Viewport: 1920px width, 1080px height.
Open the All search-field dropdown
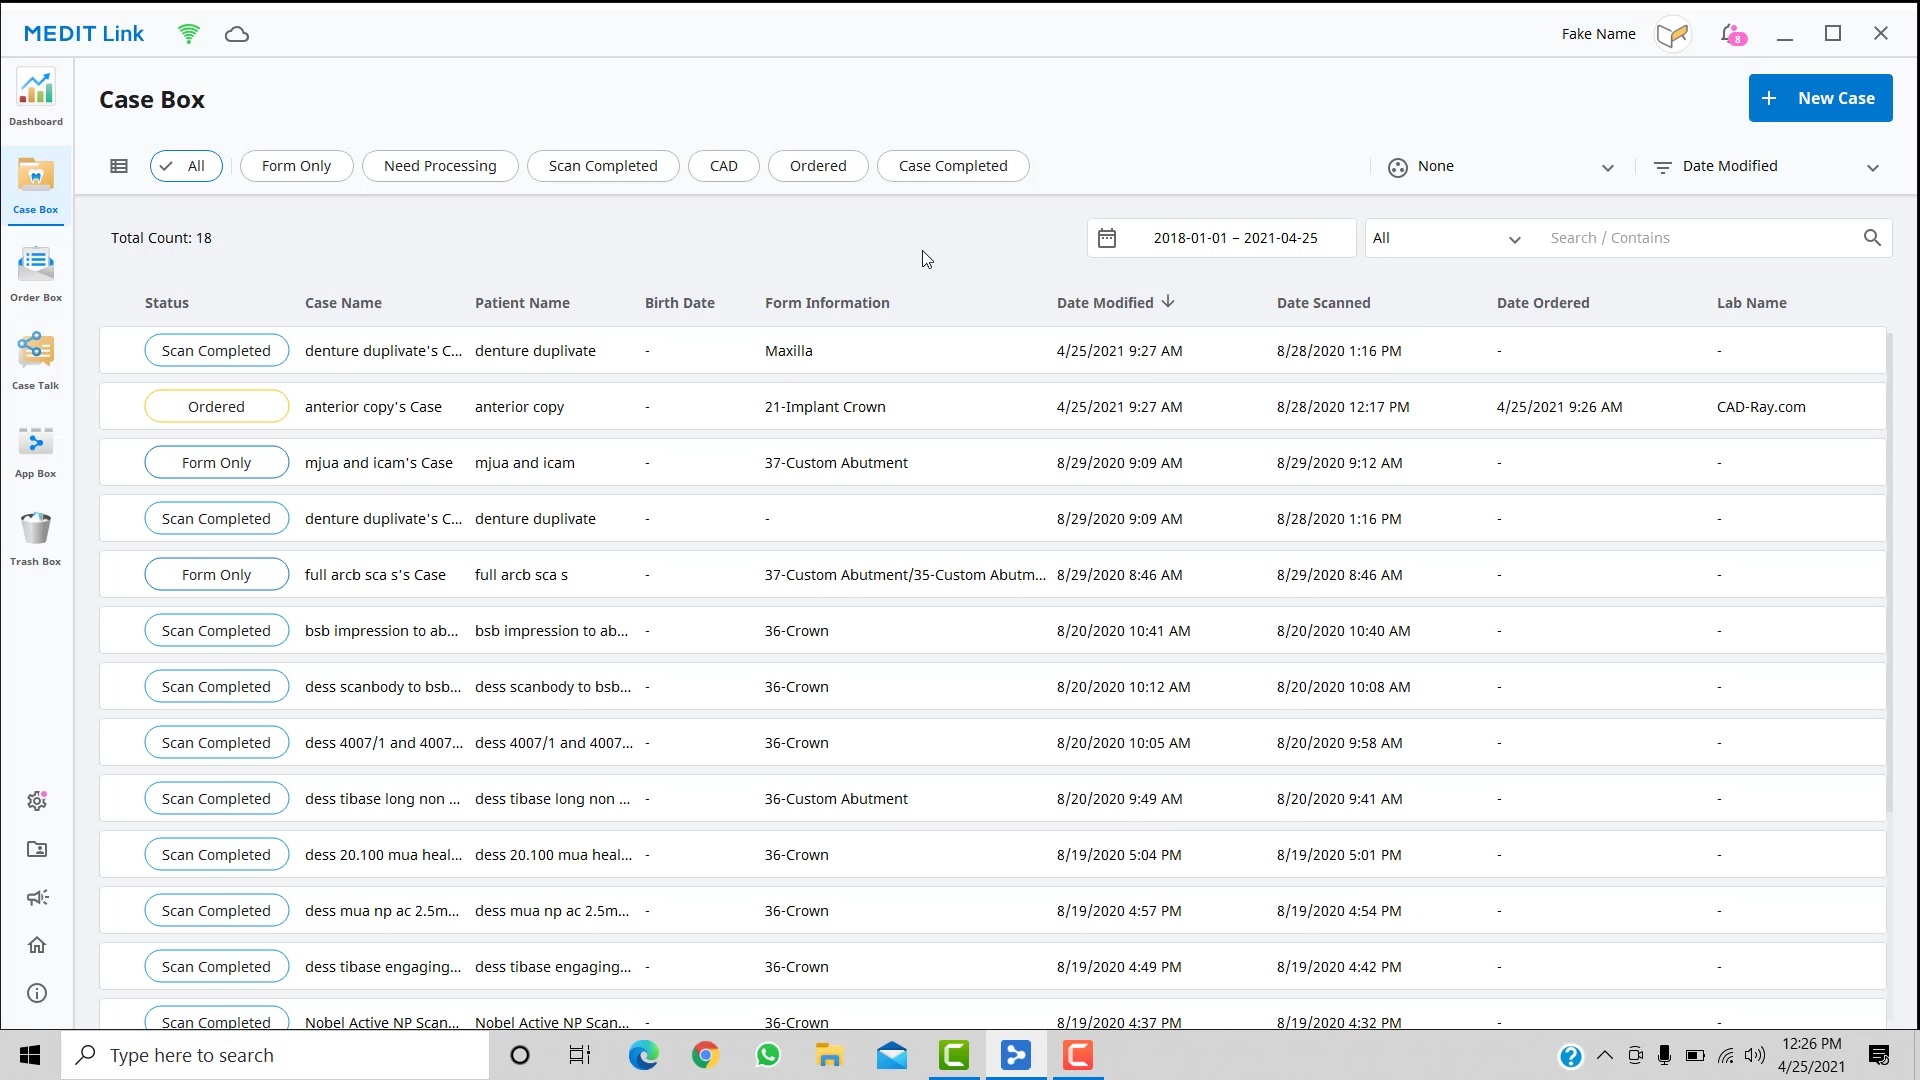click(1447, 238)
